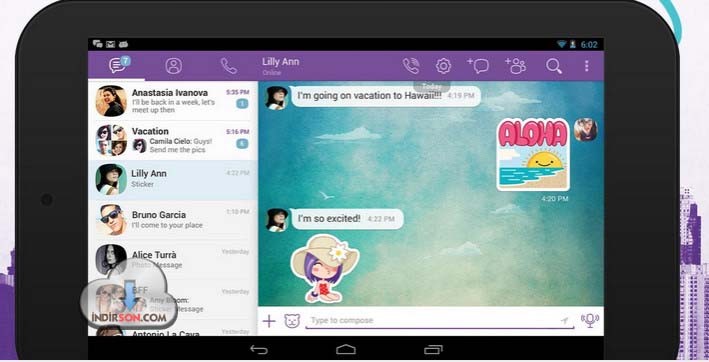Open the calls tab phone icon
Image resolution: width=709 pixels, height=362 pixels.
pyautogui.click(x=228, y=66)
